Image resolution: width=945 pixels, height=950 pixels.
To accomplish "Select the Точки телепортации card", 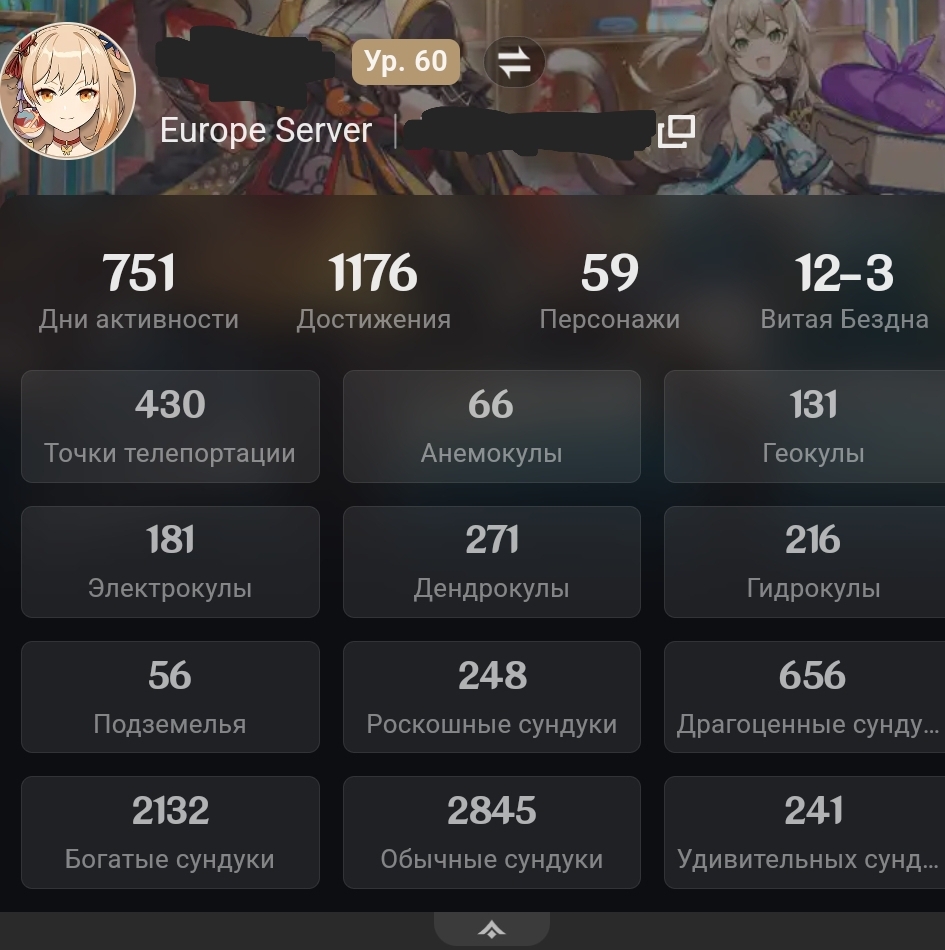I will [170, 427].
